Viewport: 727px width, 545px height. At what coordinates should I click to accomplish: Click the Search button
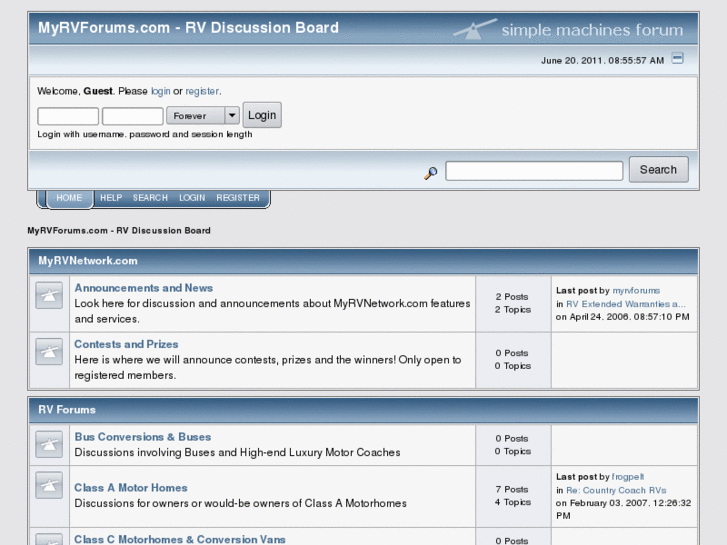click(x=658, y=170)
